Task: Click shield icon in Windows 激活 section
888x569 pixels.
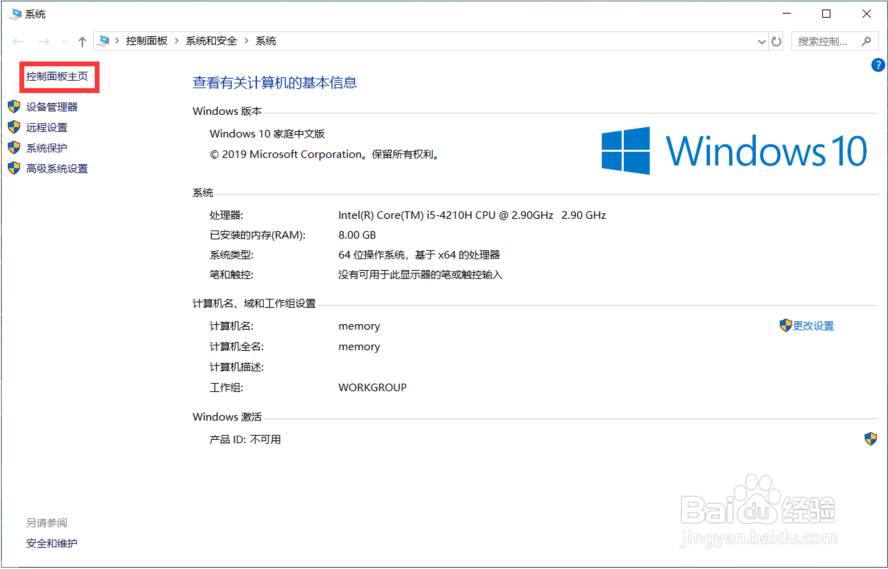Action: click(871, 438)
